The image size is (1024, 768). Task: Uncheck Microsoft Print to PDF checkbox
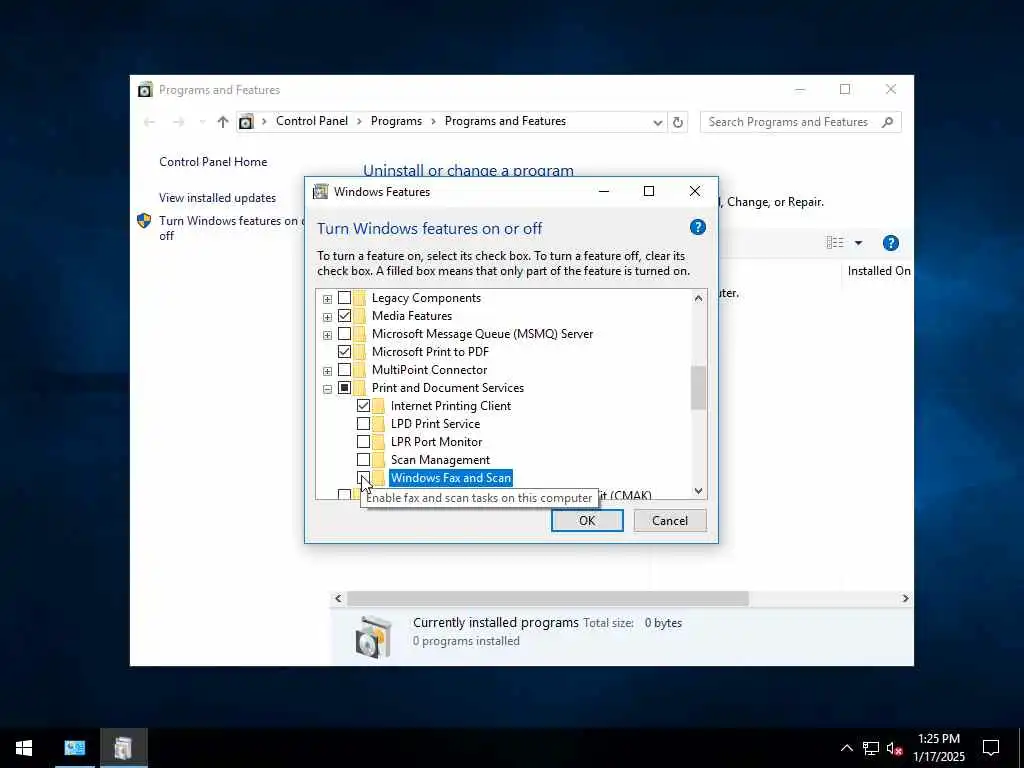tap(344, 351)
